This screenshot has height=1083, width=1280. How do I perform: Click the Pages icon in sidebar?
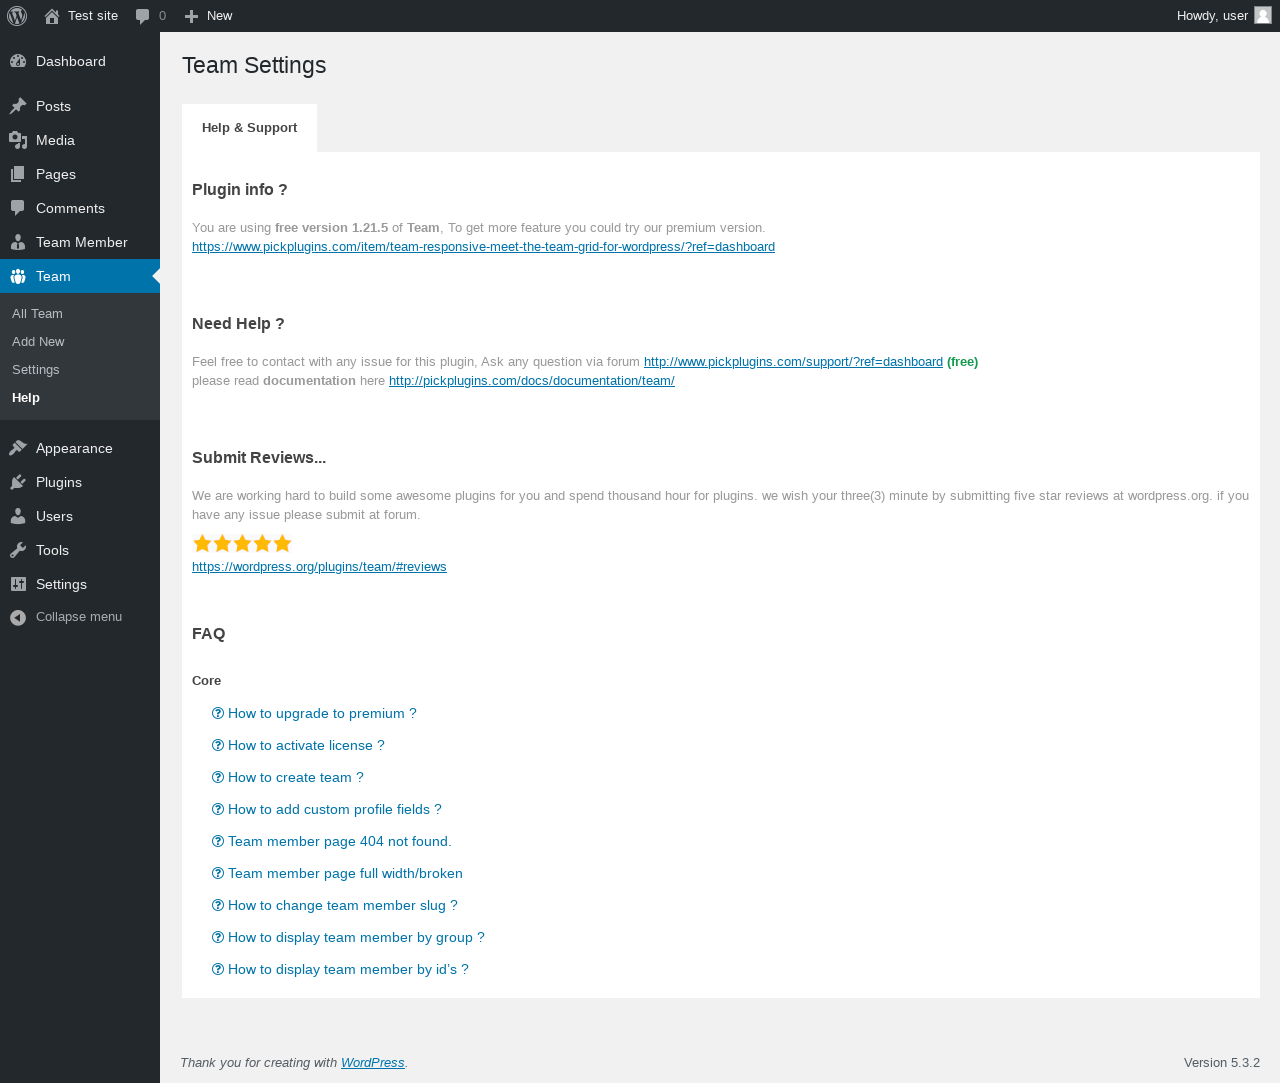coord(18,174)
